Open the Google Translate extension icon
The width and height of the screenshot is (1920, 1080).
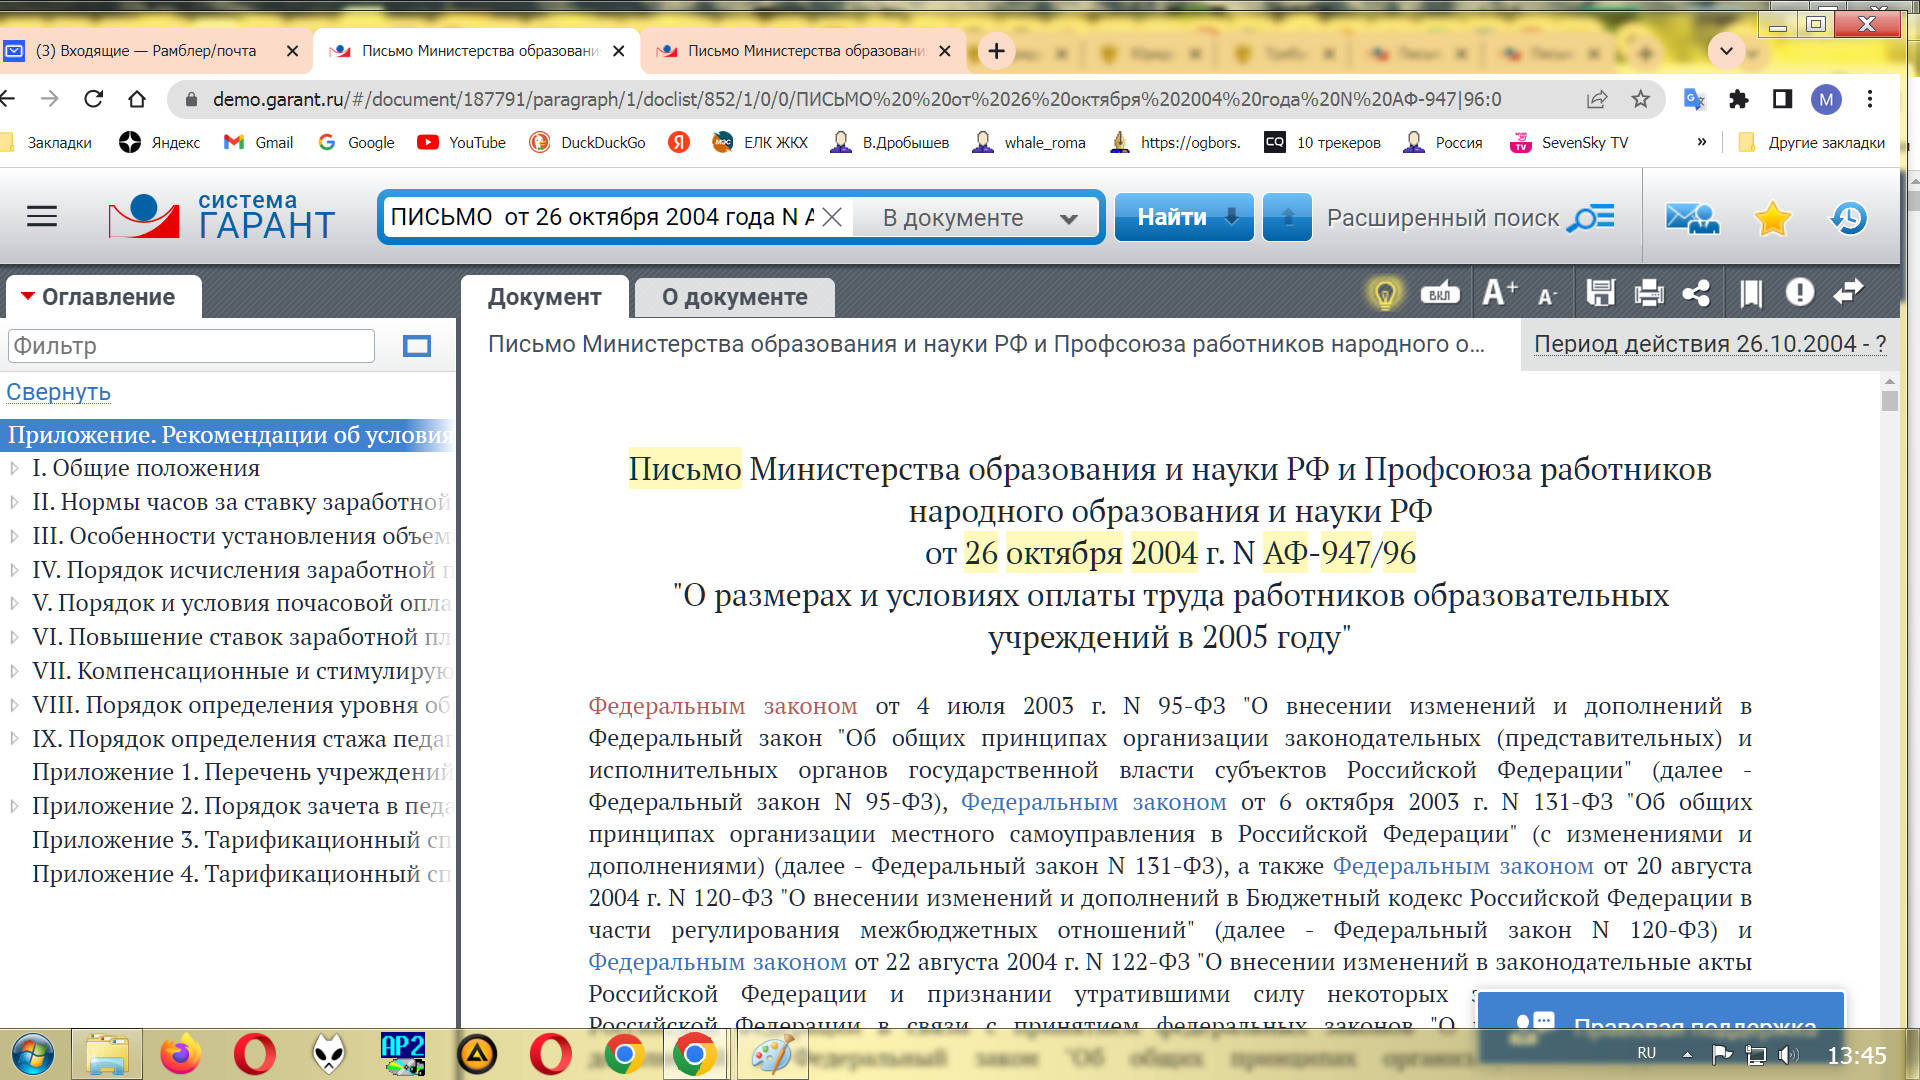pos(1694,99)
